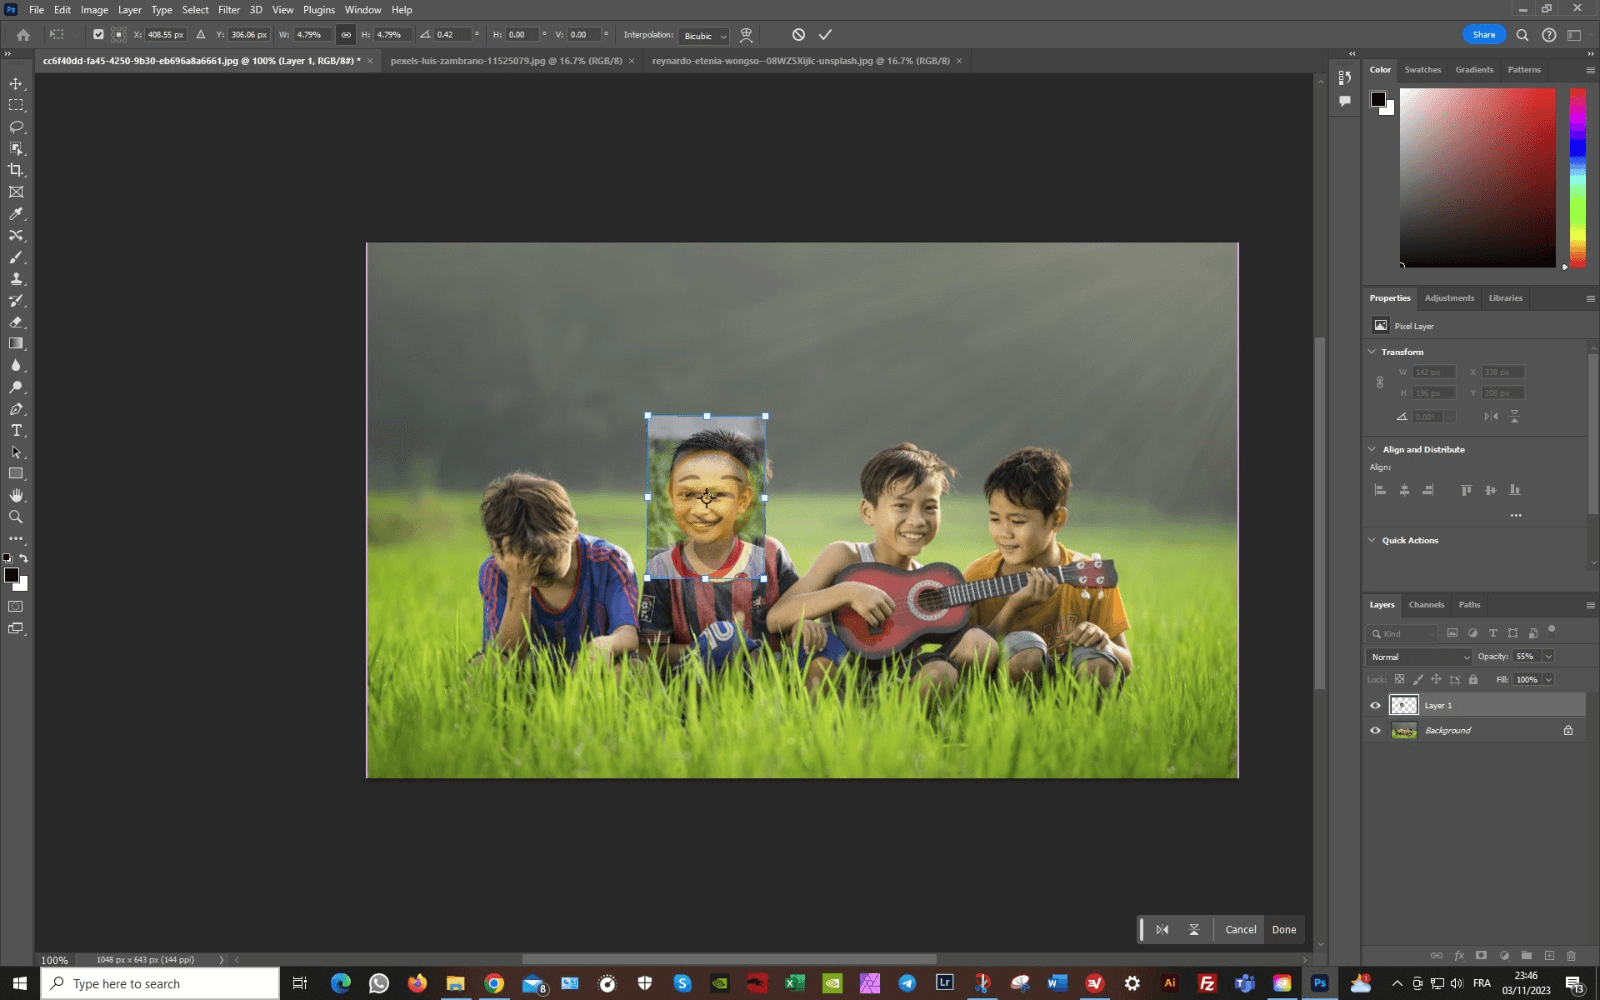Viewport: 1600px width, 1000px height.
Task: Select the Hand tool
Action: point(16,495)
